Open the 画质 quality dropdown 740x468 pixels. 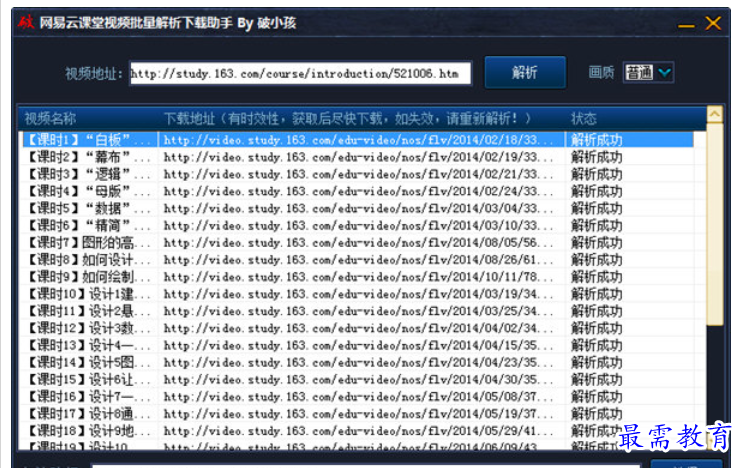648,73
